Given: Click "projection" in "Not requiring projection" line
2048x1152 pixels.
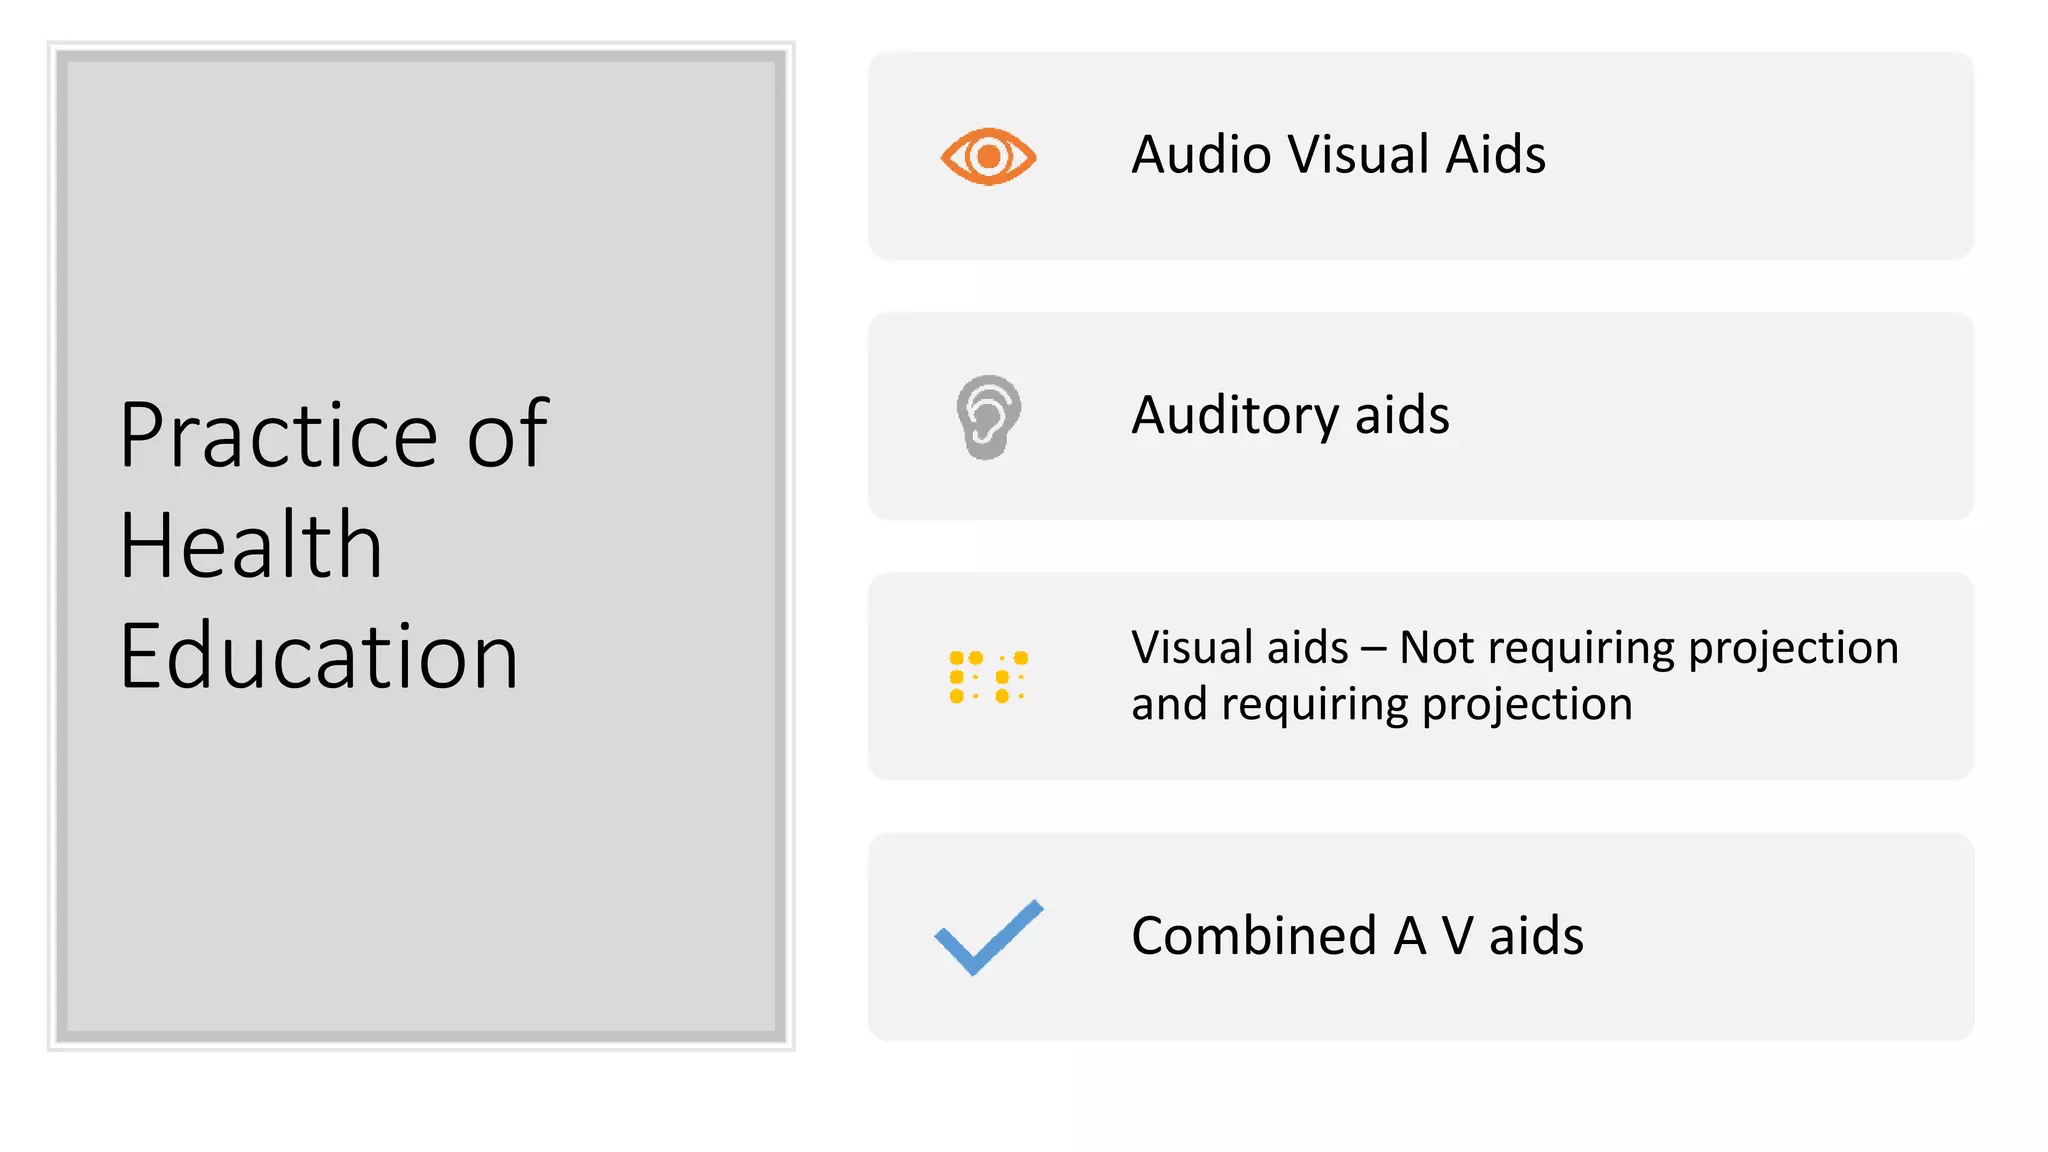Looking at the screenshot, I should click(x=1793, y=650).
